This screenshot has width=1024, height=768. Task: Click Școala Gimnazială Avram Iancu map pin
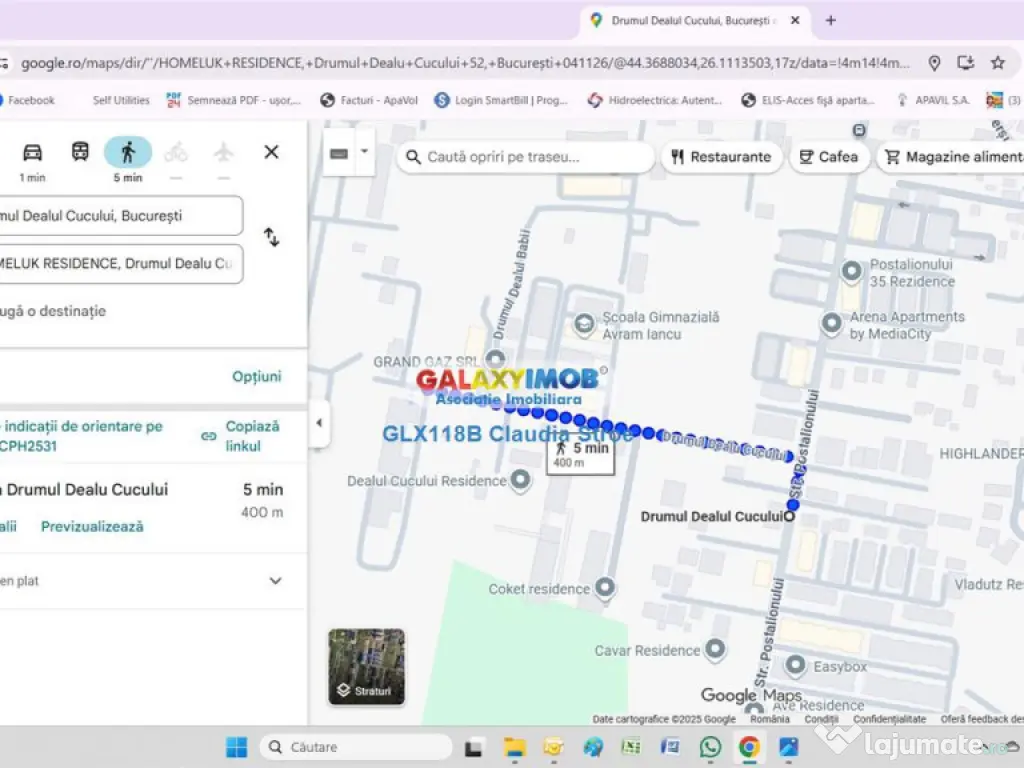click(585, 325)
